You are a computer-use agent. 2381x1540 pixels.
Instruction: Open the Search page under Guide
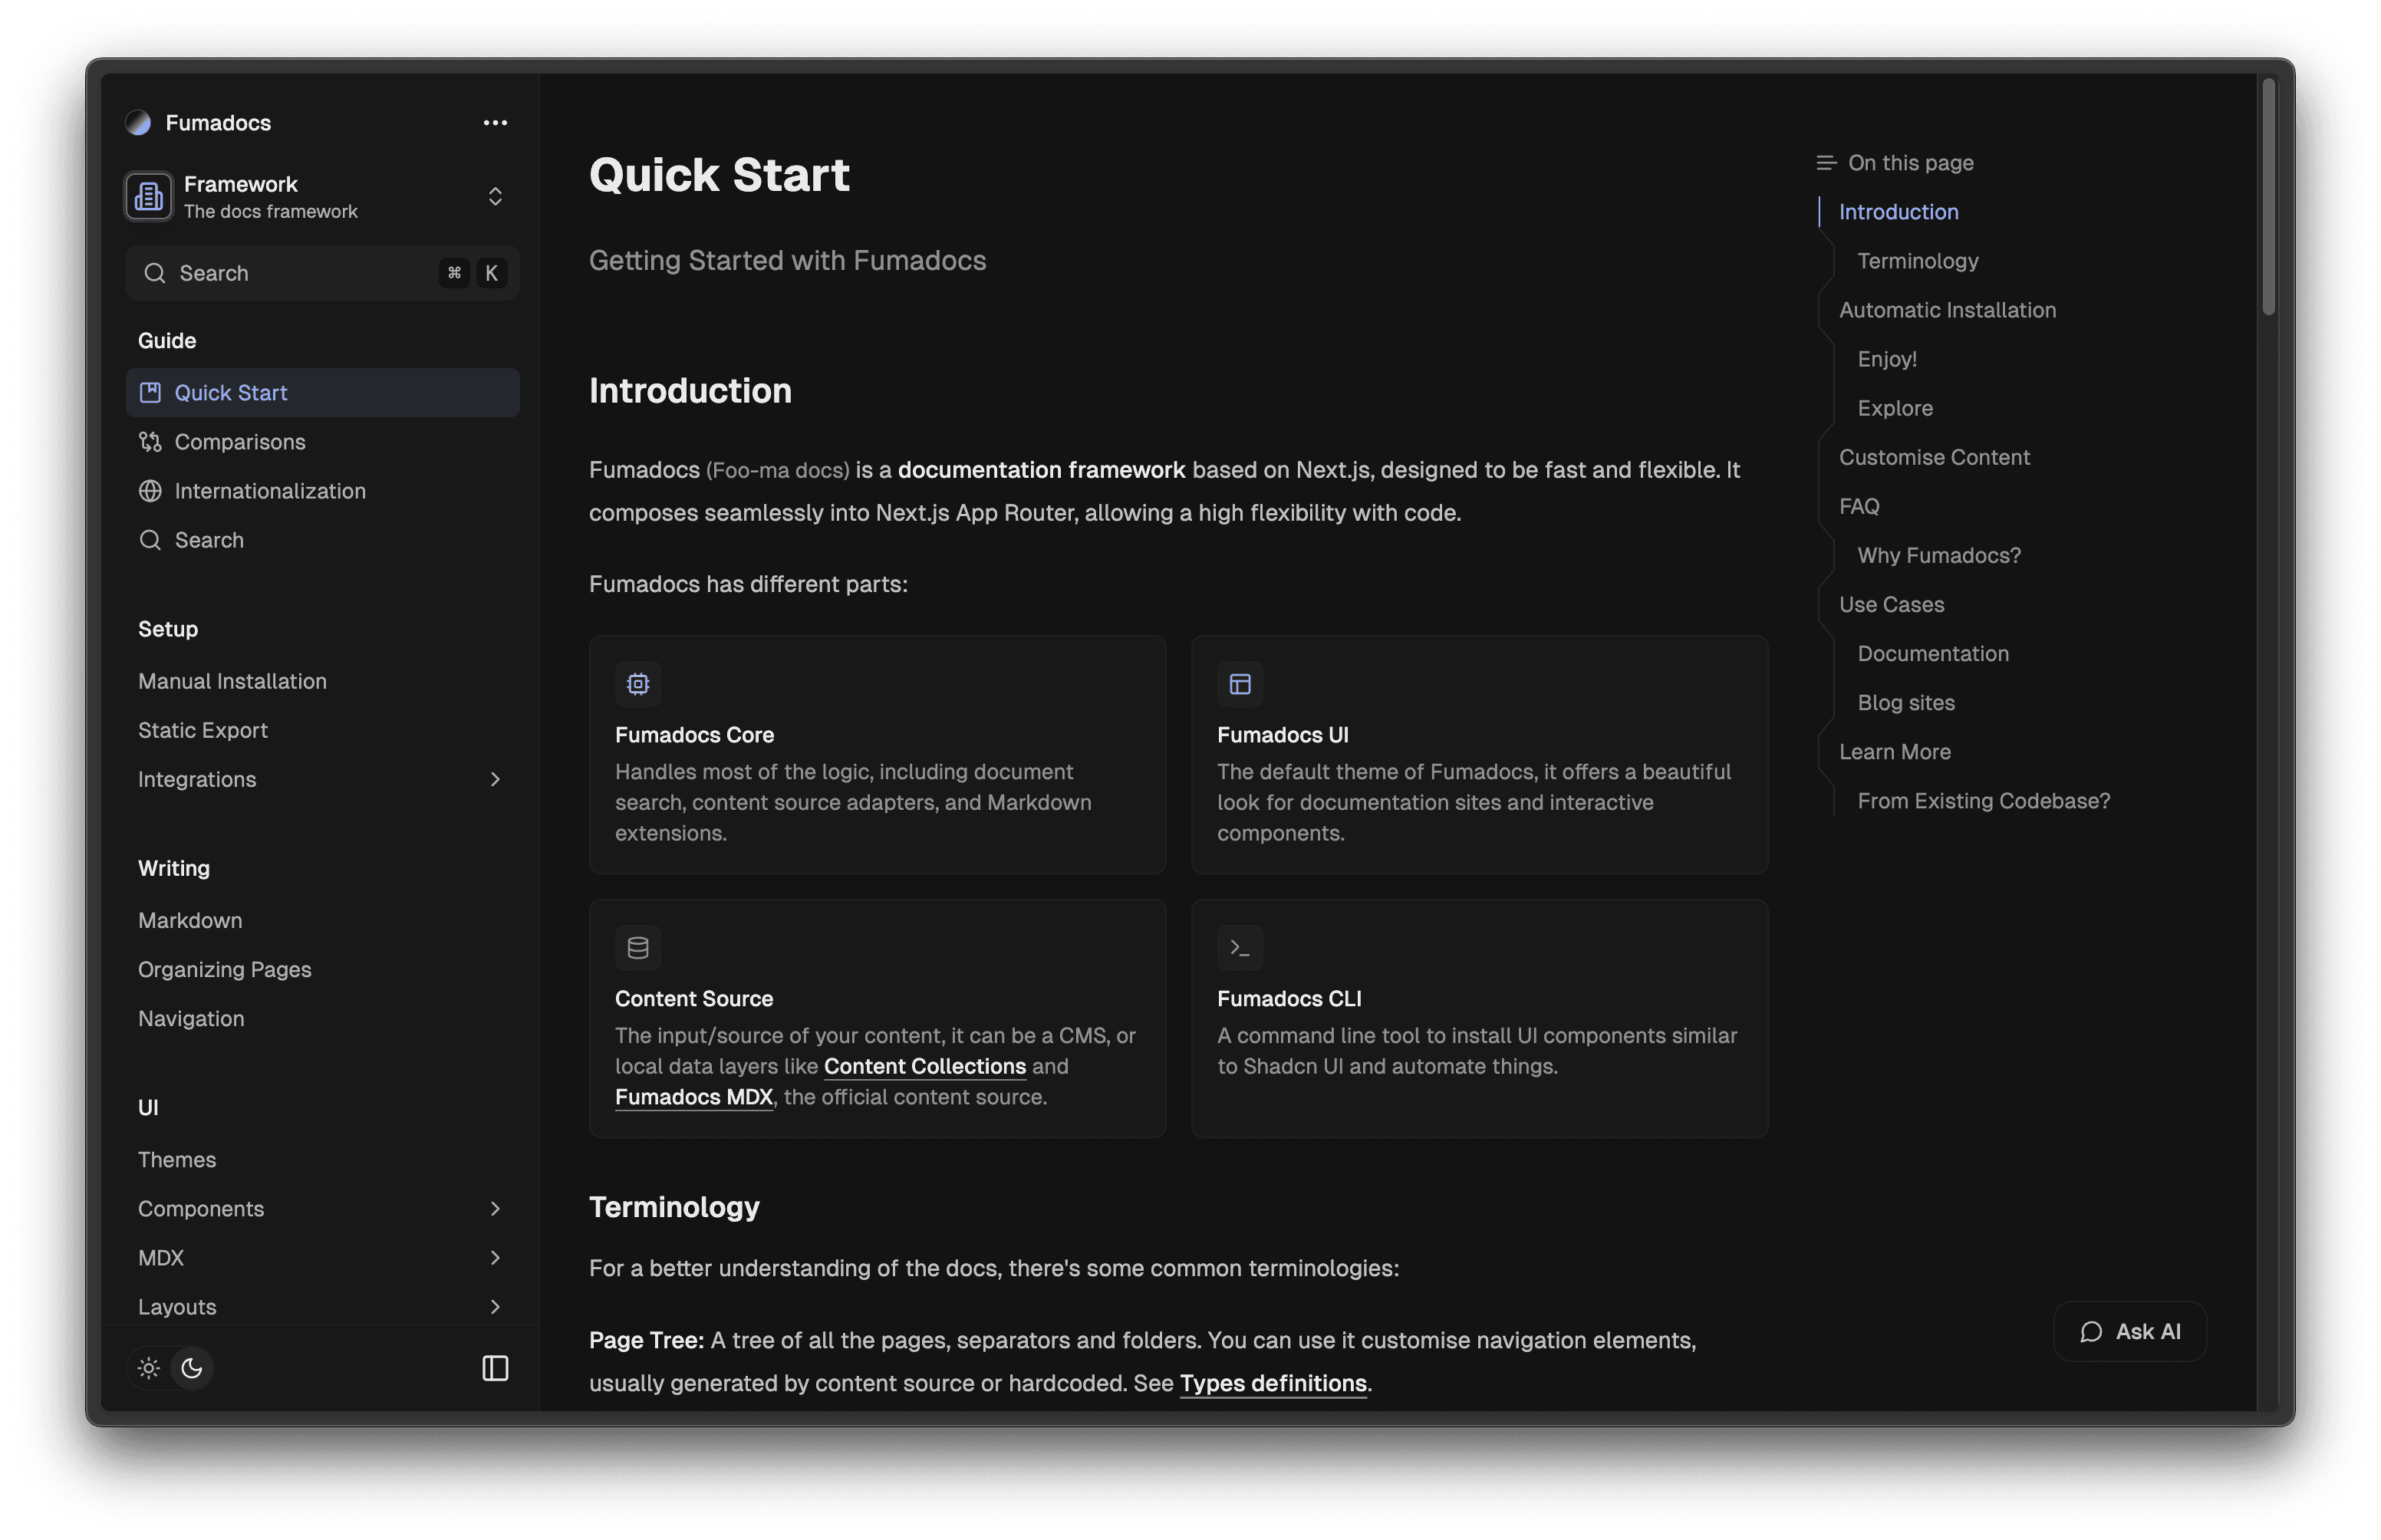322,539
